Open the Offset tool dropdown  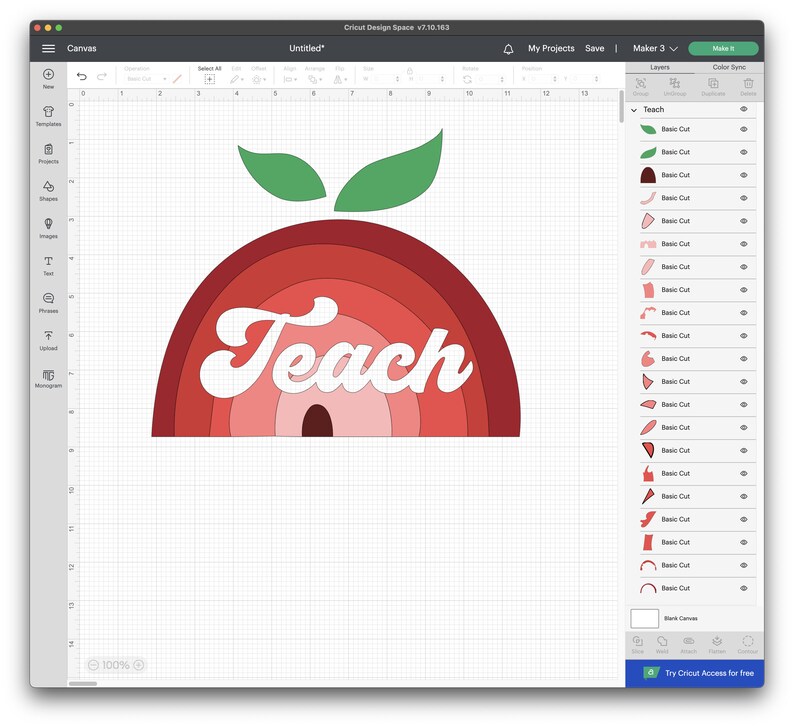click(x=258, y=79)
